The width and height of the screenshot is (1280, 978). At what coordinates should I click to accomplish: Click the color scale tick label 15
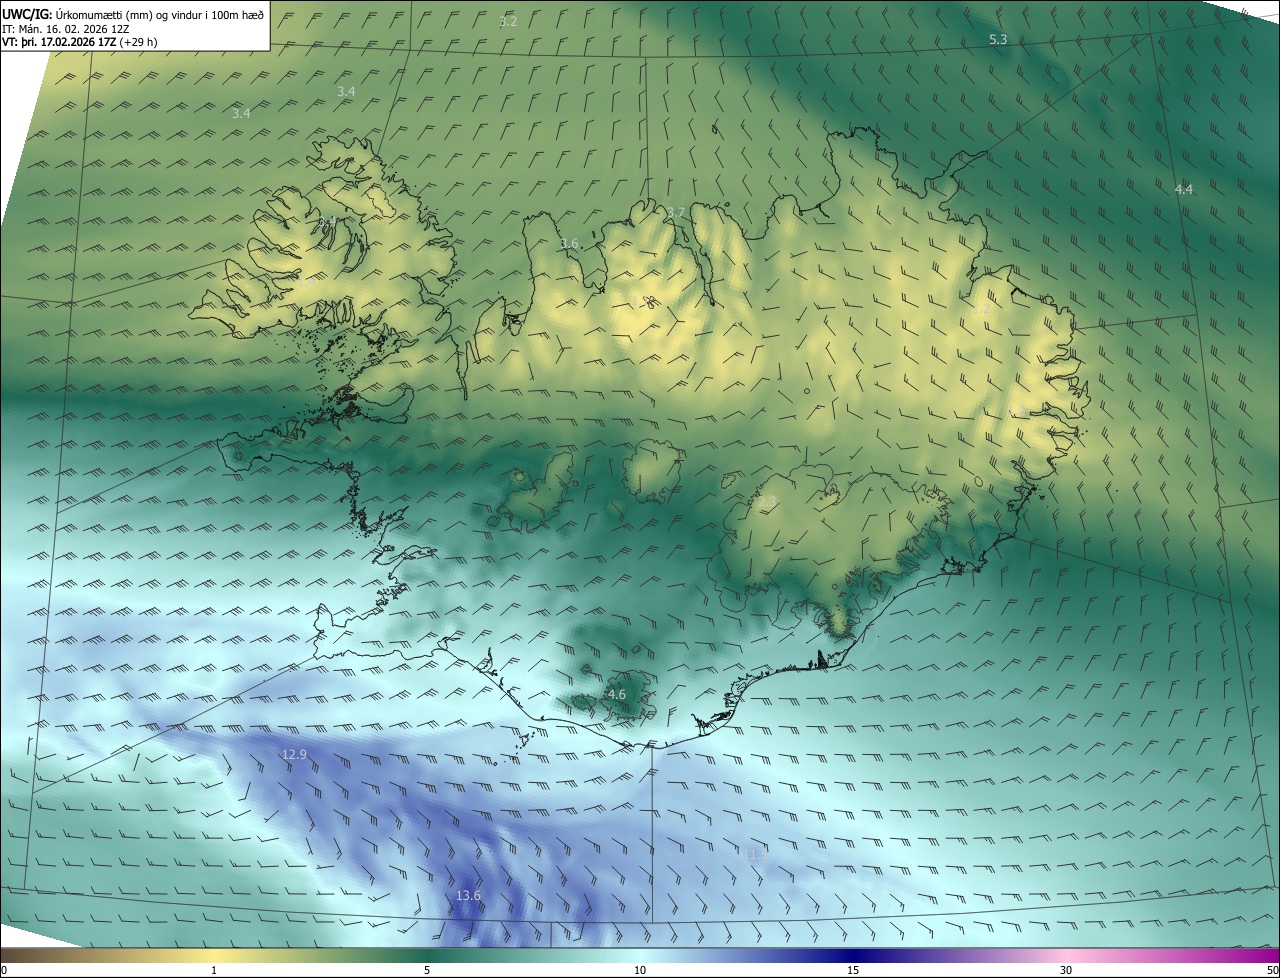coord(853,970)
